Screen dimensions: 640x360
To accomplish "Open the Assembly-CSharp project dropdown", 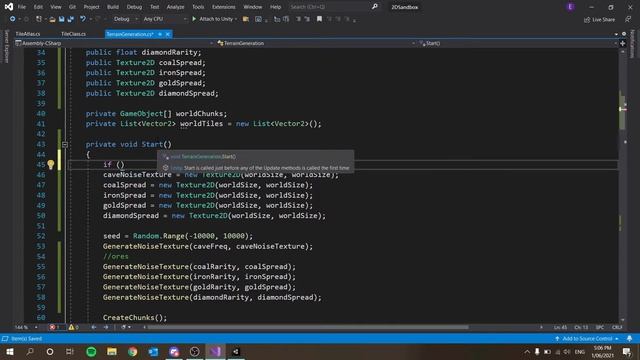I will [x=114, y=43].
